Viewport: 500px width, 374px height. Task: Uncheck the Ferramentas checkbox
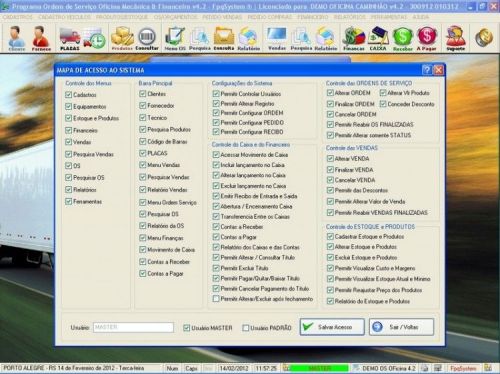[68, 202]
